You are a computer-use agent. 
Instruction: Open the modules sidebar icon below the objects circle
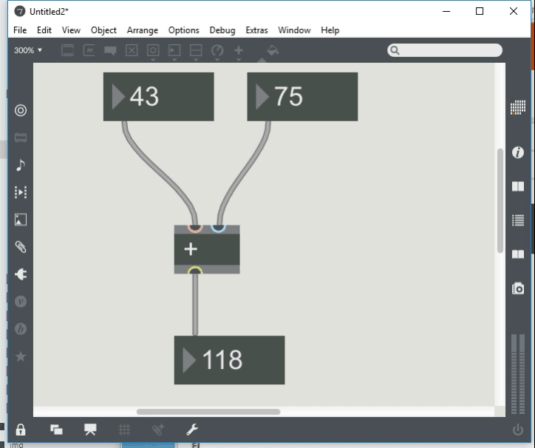tap(20, 138)
